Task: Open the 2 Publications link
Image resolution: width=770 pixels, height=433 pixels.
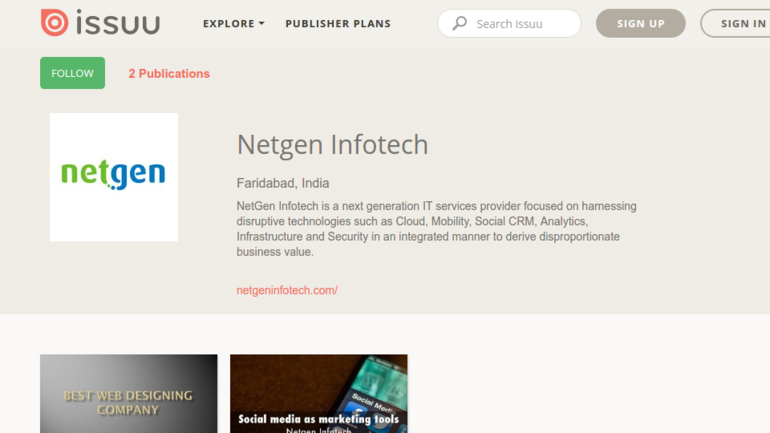Action: pos(169,74)
